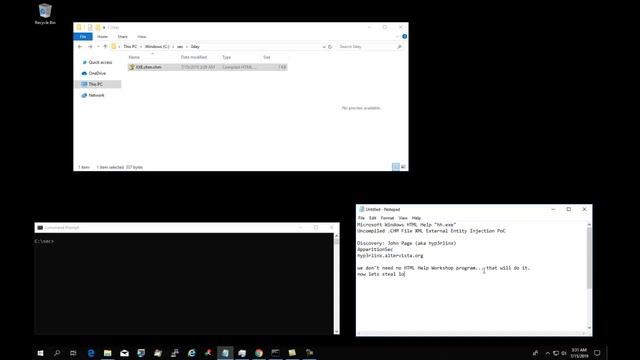Image resolution: width=640 pixels, height=360 pixels.
Task: Click This PC in the address path
Action: click(130, 47)
